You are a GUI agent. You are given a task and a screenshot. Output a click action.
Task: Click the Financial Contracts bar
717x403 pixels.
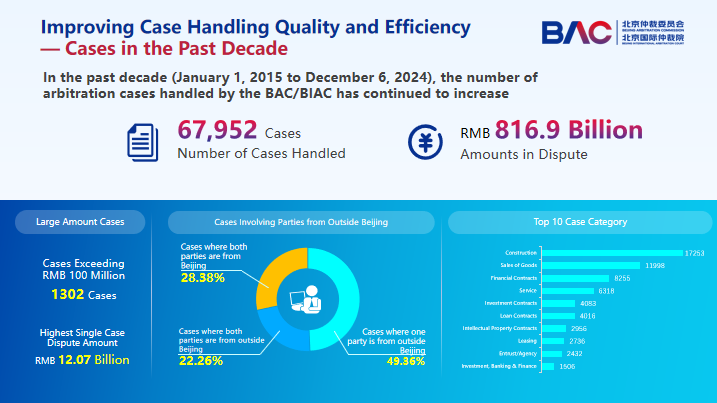point(575,278)
